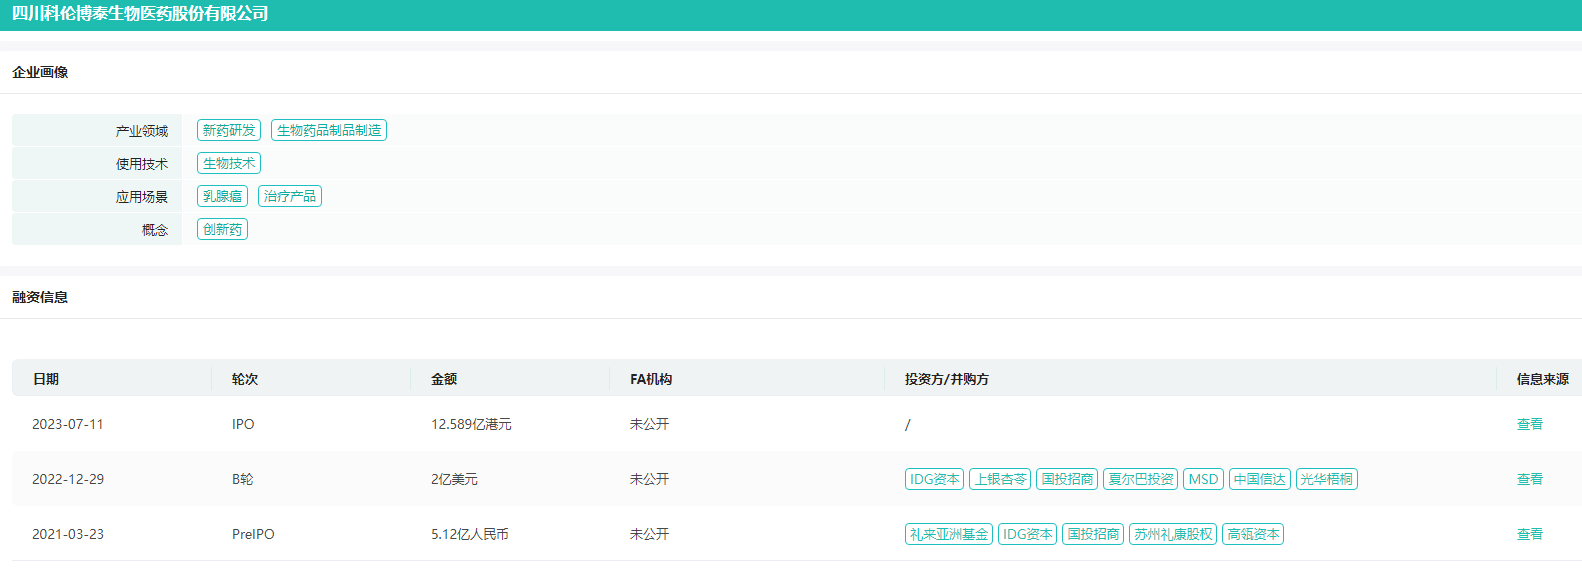
Task: Click the 新药研发 industry tag
Action: point(229,130)
